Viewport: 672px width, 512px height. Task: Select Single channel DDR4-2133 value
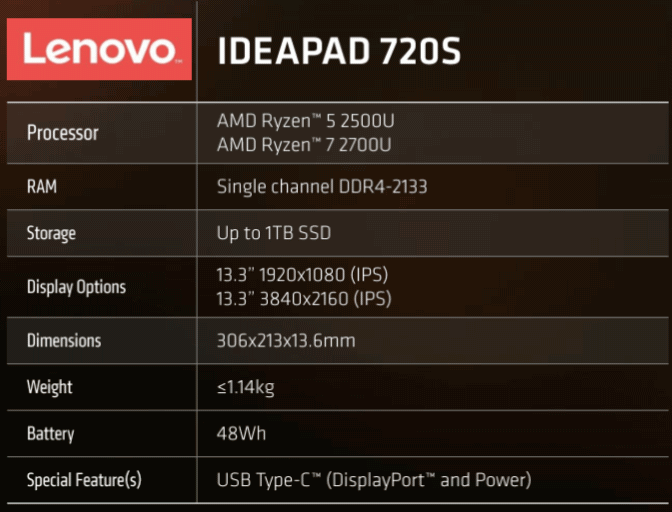[322, 187]
